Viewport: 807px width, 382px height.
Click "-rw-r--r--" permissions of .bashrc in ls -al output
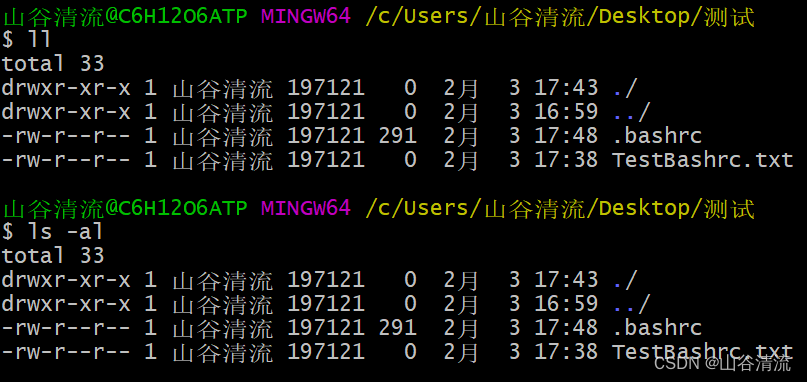[x=66, y=328]
